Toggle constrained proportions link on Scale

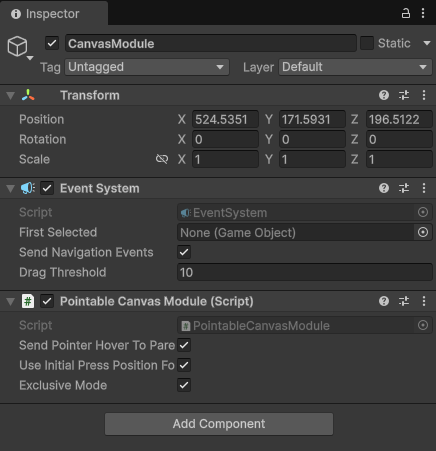point(162,159)
